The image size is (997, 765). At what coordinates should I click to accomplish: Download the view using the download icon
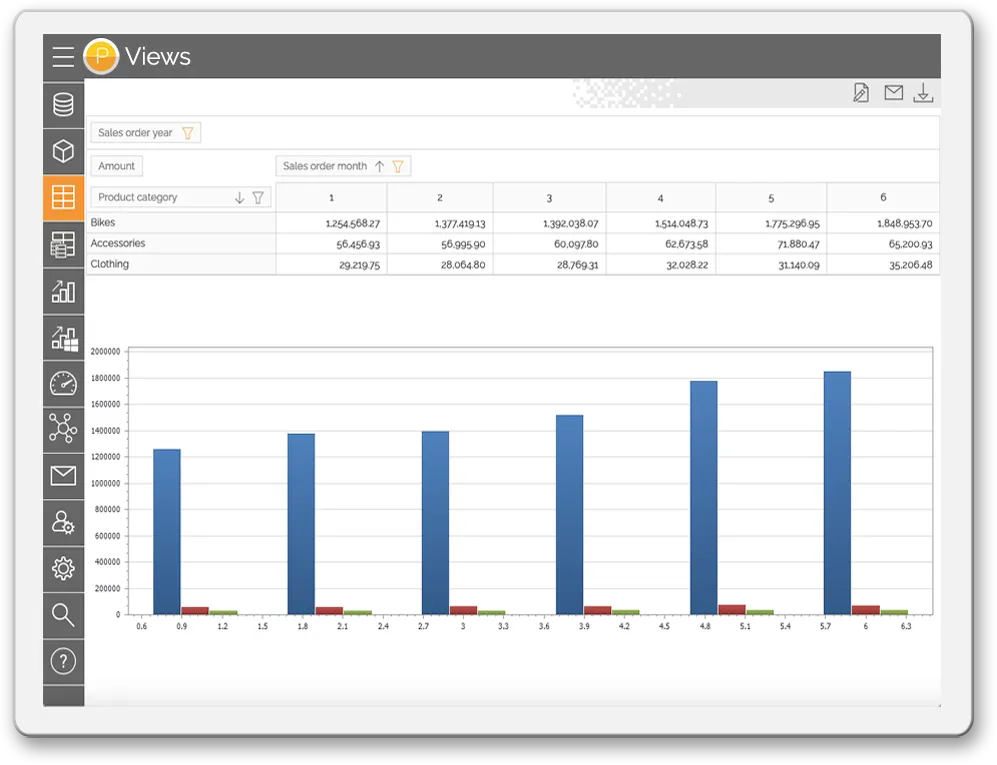[x=924, y=93]
